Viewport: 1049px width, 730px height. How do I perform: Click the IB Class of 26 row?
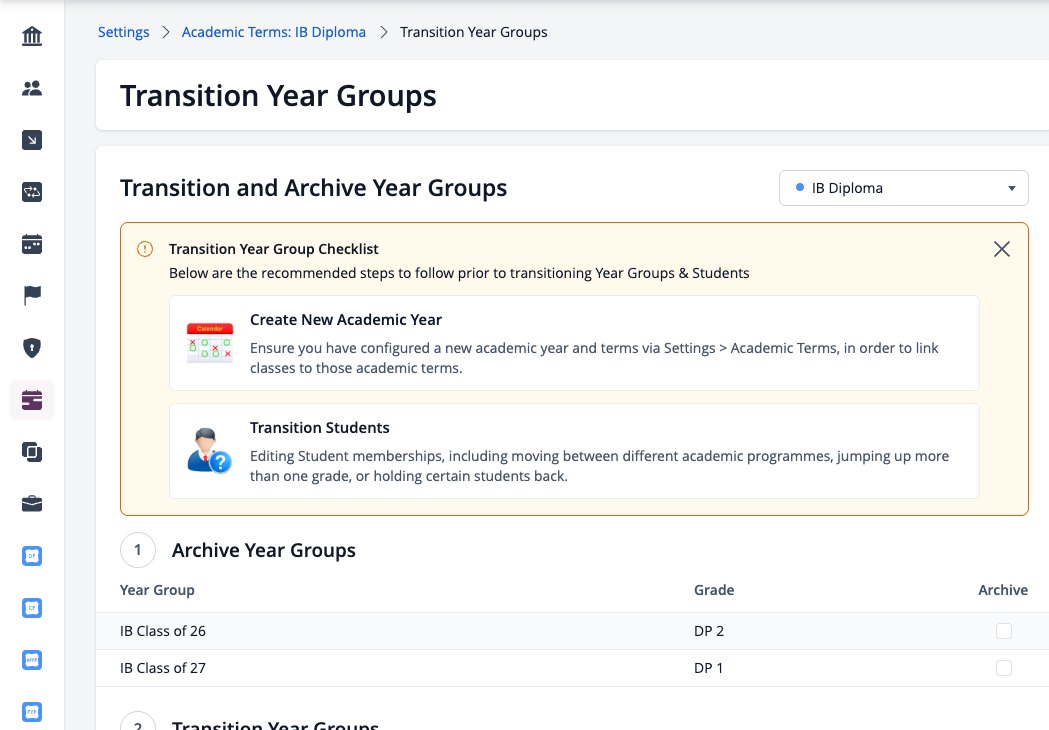coord(572,631)
